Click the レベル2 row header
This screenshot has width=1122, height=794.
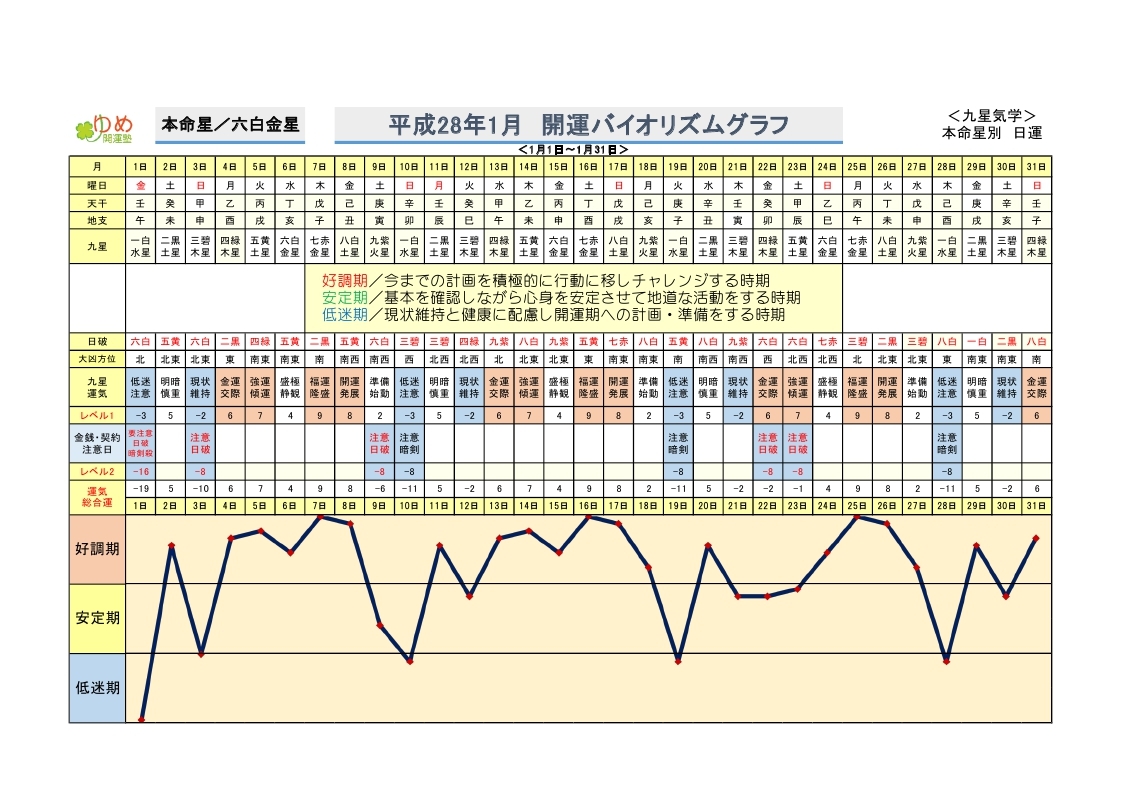point(97,471)
